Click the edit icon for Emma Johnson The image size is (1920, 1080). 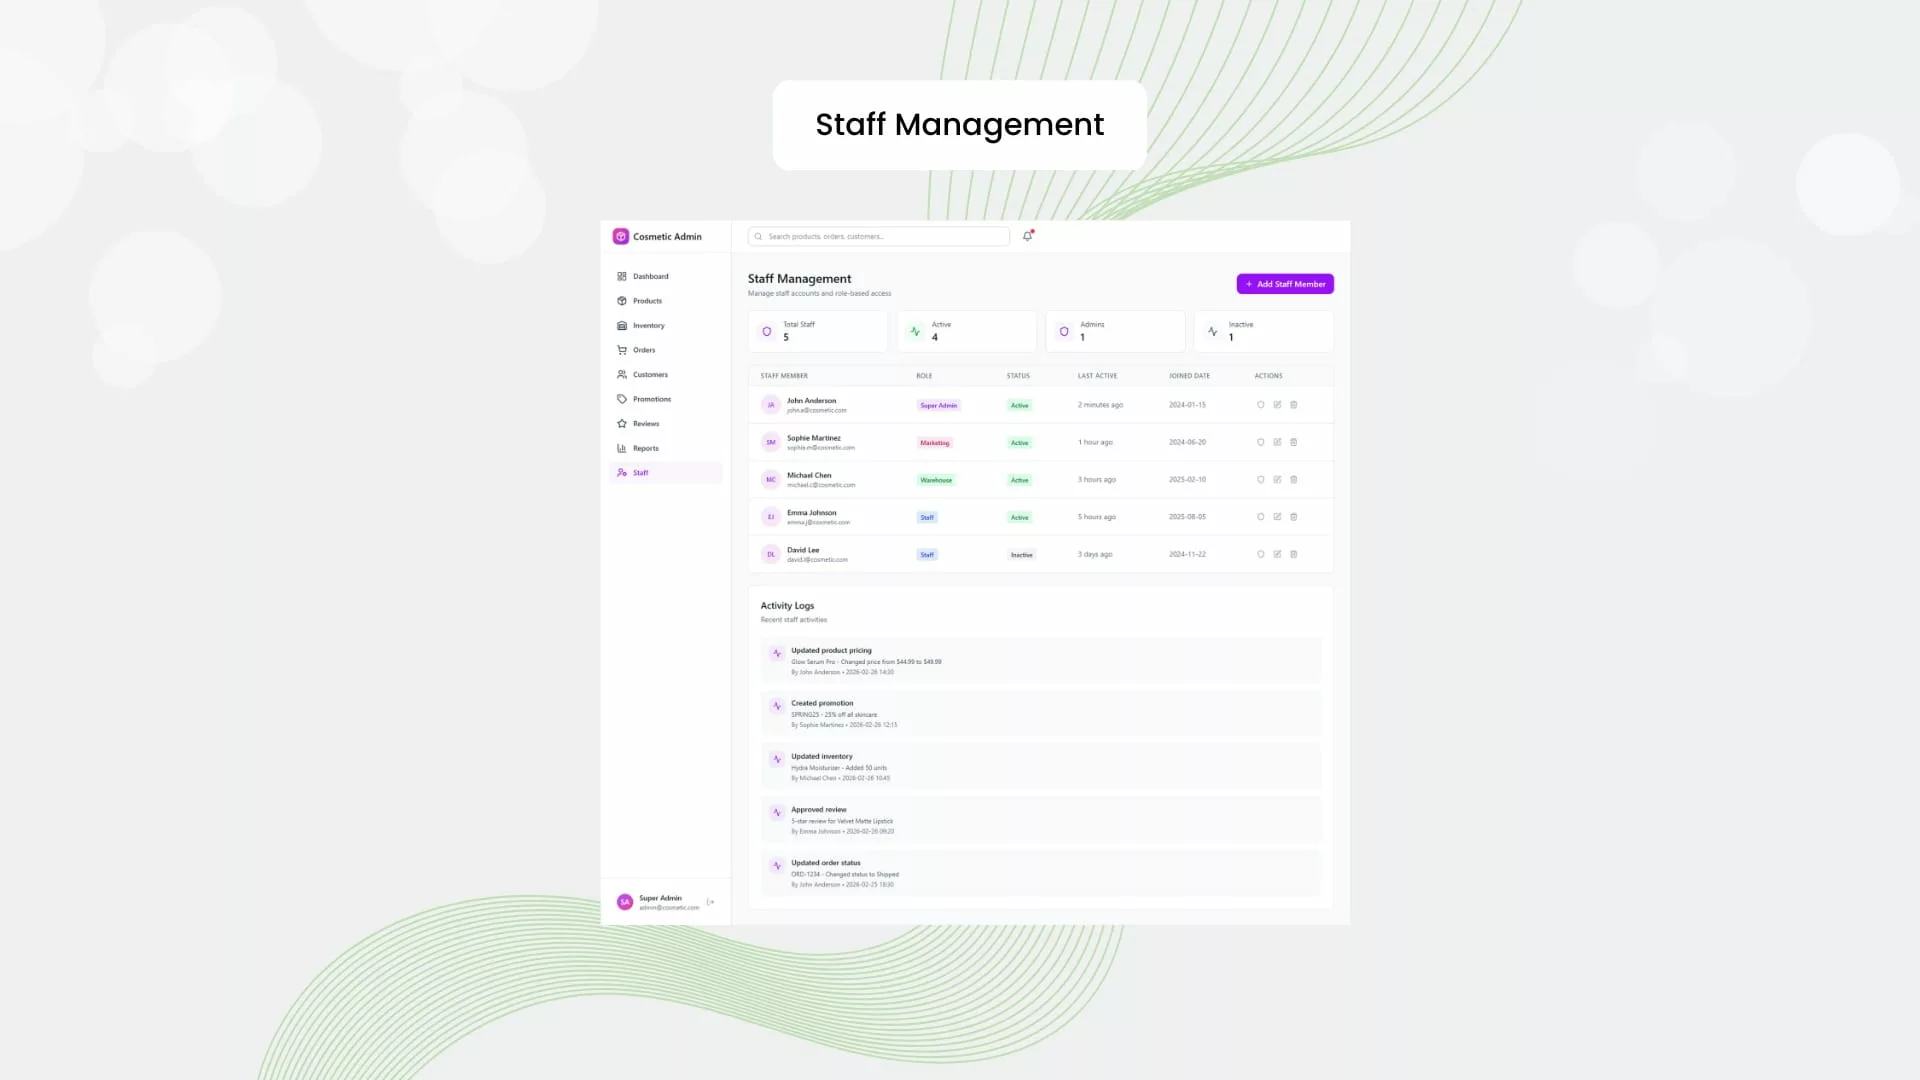coord(1277,517)
